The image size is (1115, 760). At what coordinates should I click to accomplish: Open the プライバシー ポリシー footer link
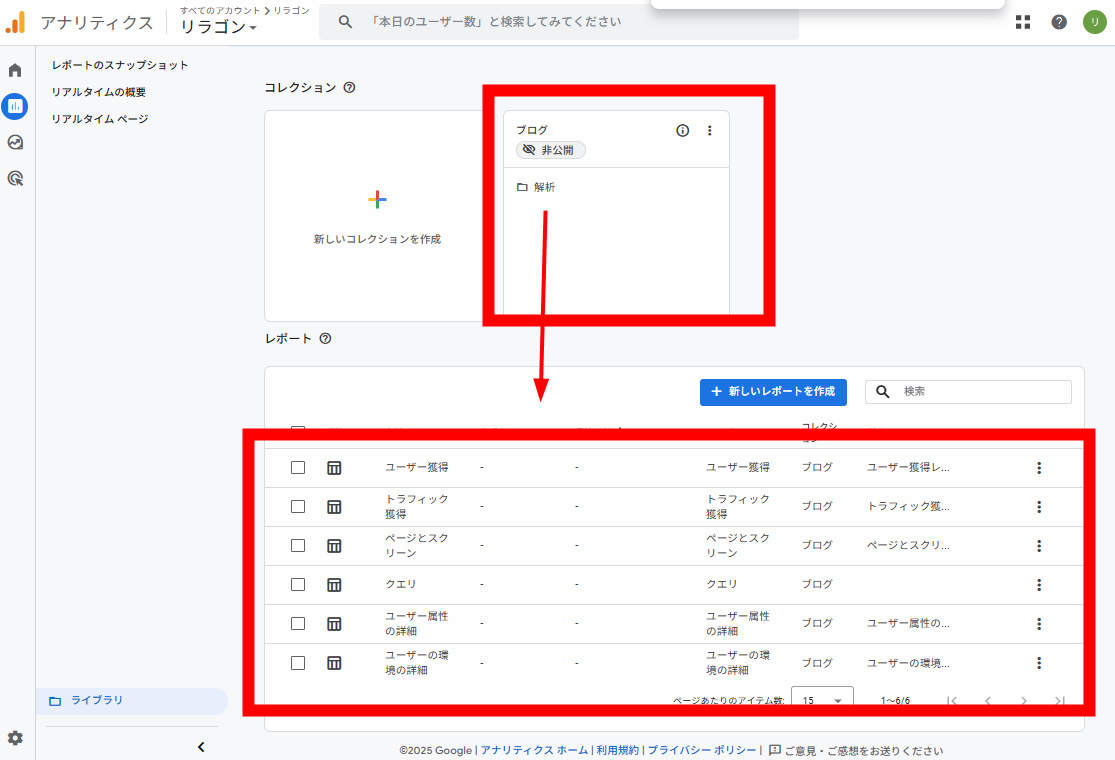point(700,750)
